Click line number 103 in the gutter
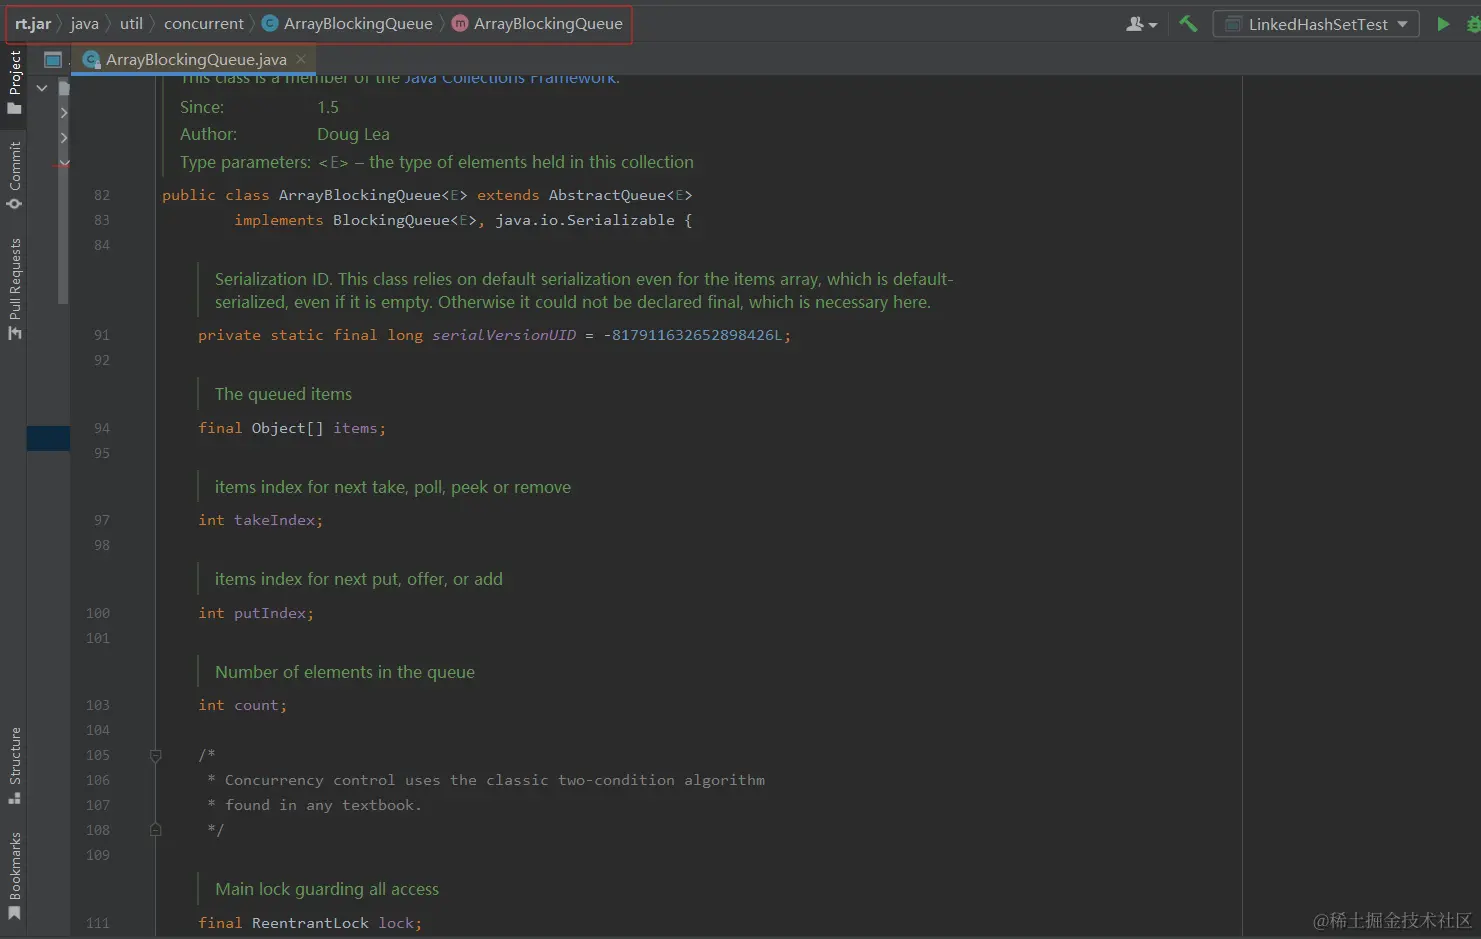Image resolution: width=1481 pixels, height=939 pixels. pos(98,705)
